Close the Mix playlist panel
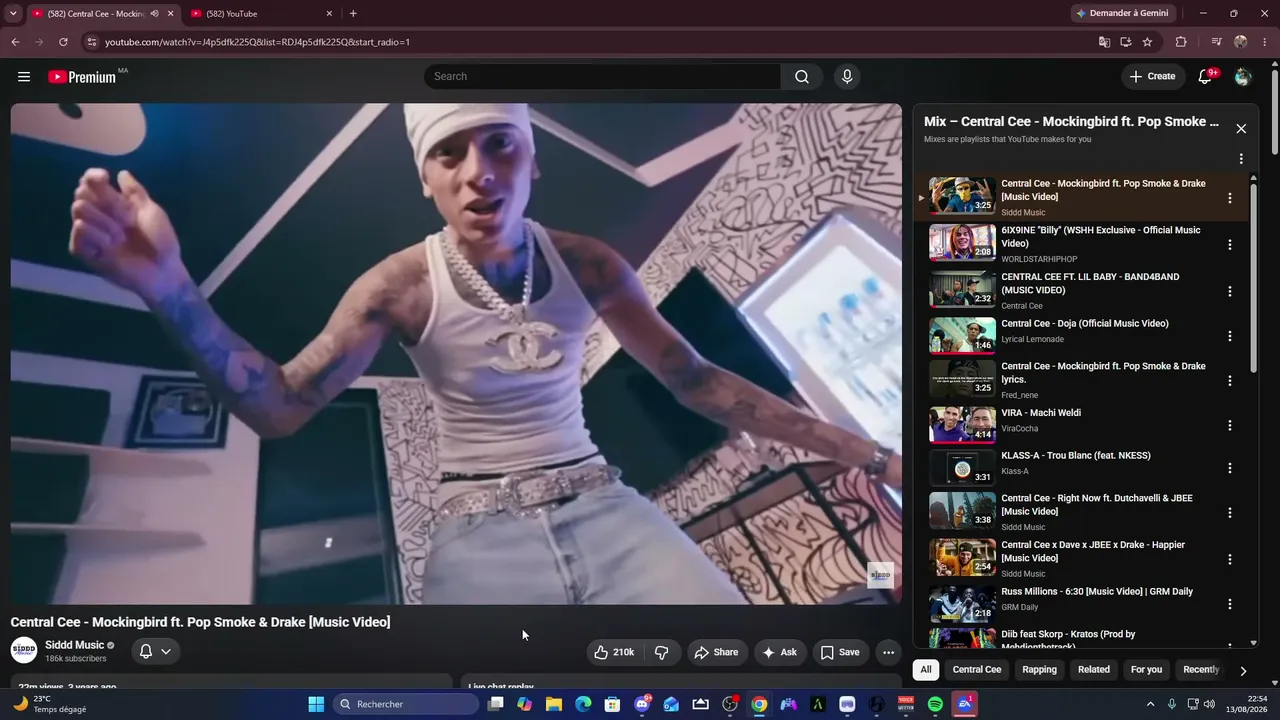This screenshot has height=720, width=1280. click(x=1241, y=129)
